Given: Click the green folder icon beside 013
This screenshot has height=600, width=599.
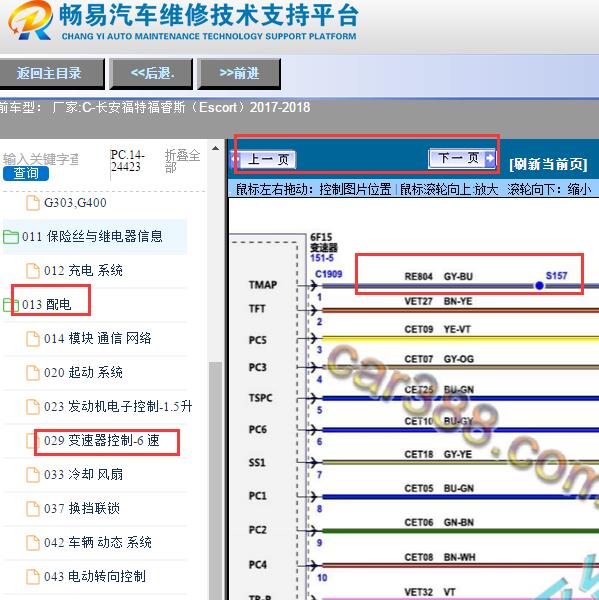Looking at the screenshot, I should click(x=10, y=305).
